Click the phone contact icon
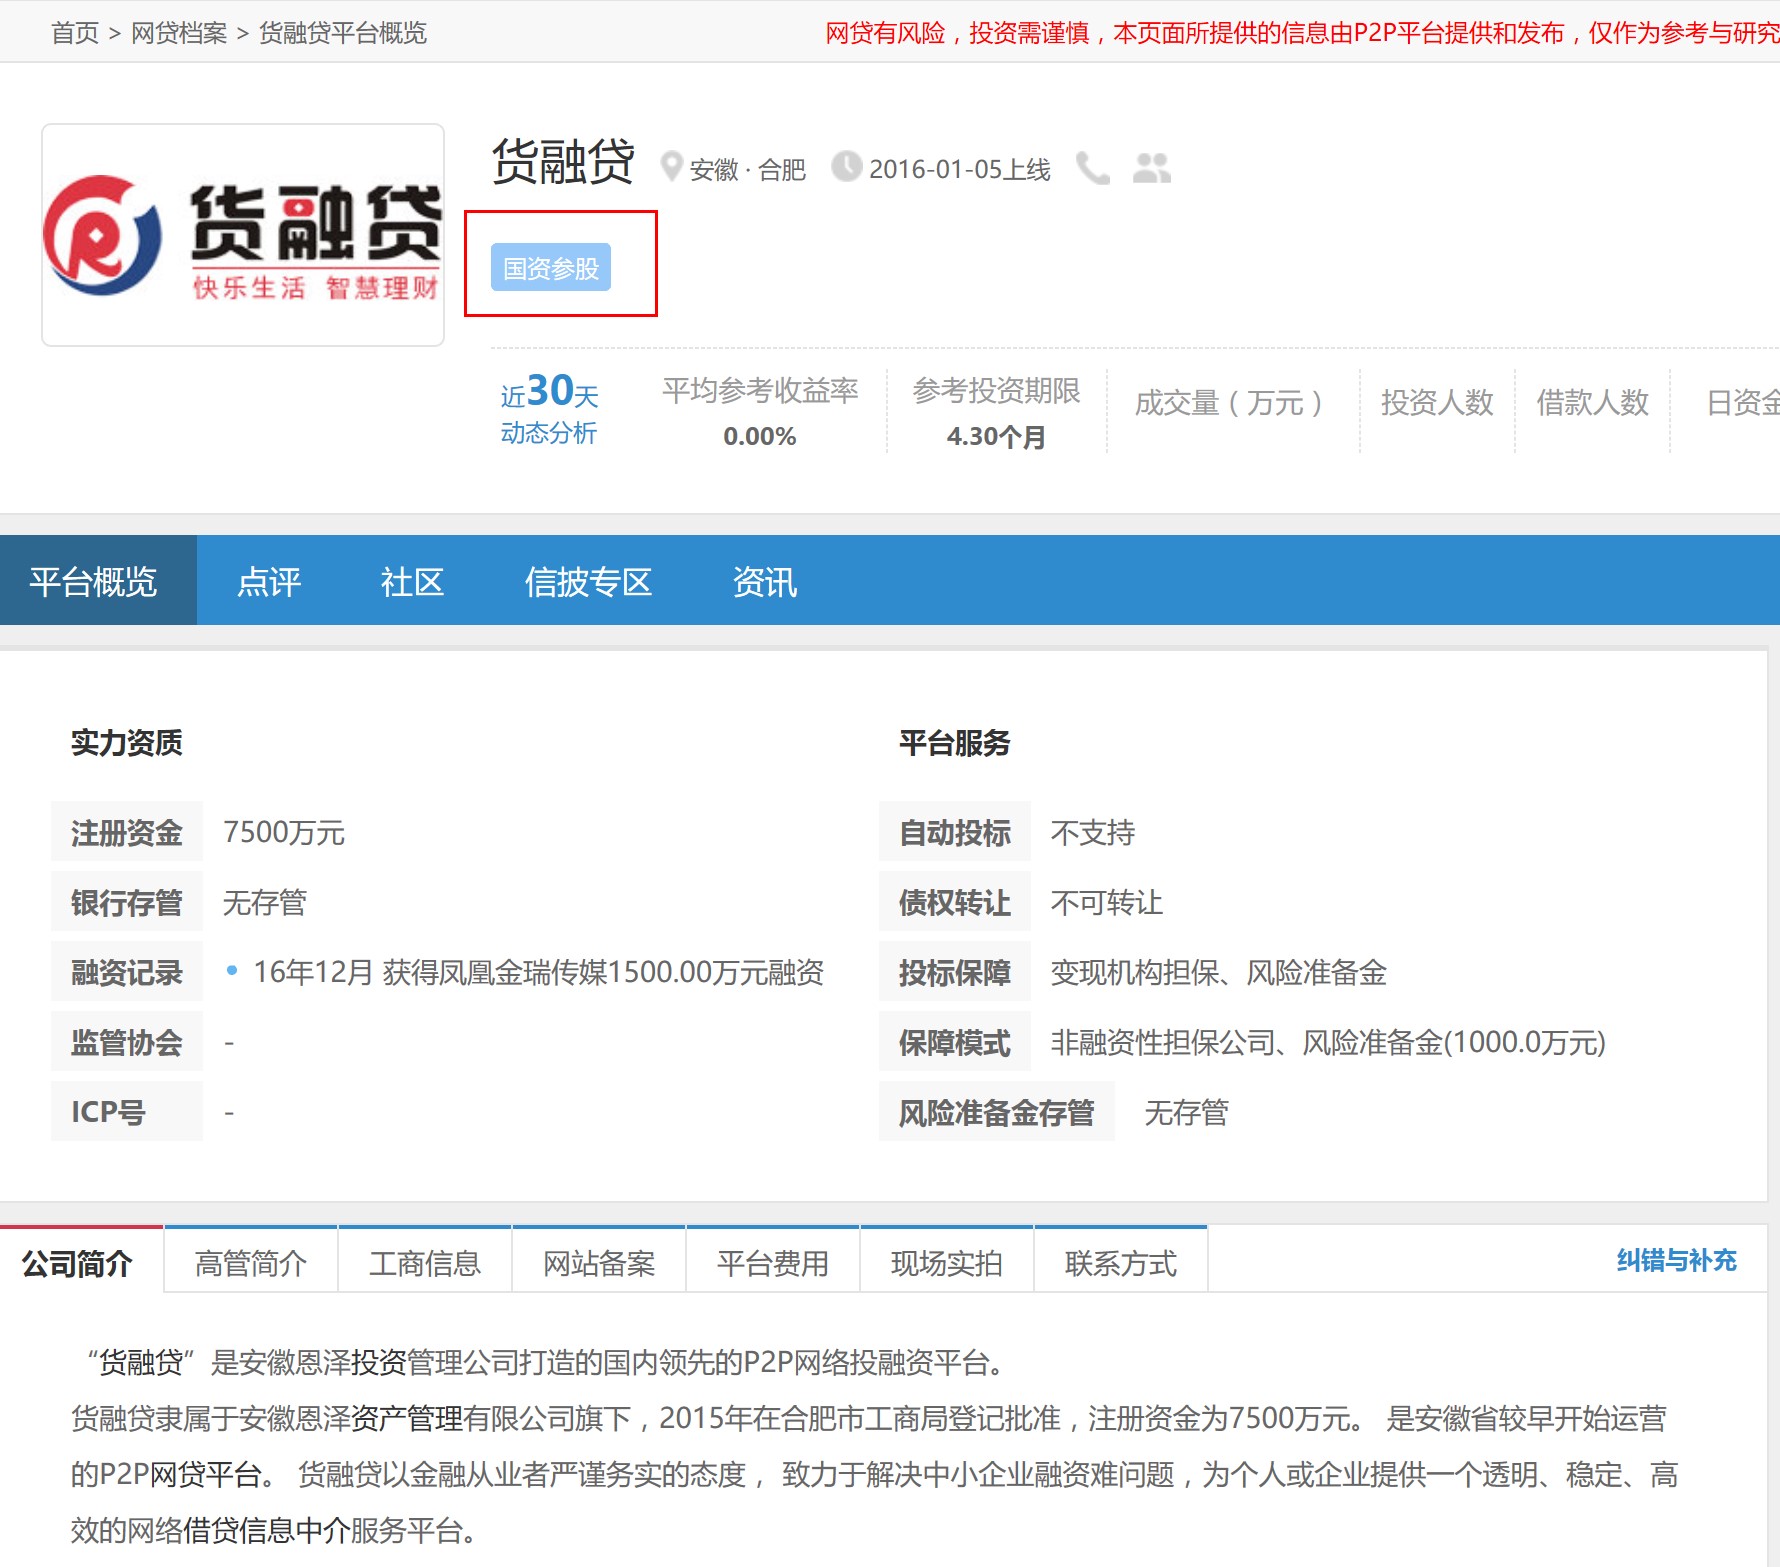1780x1567 pixels. (1092, 168)
